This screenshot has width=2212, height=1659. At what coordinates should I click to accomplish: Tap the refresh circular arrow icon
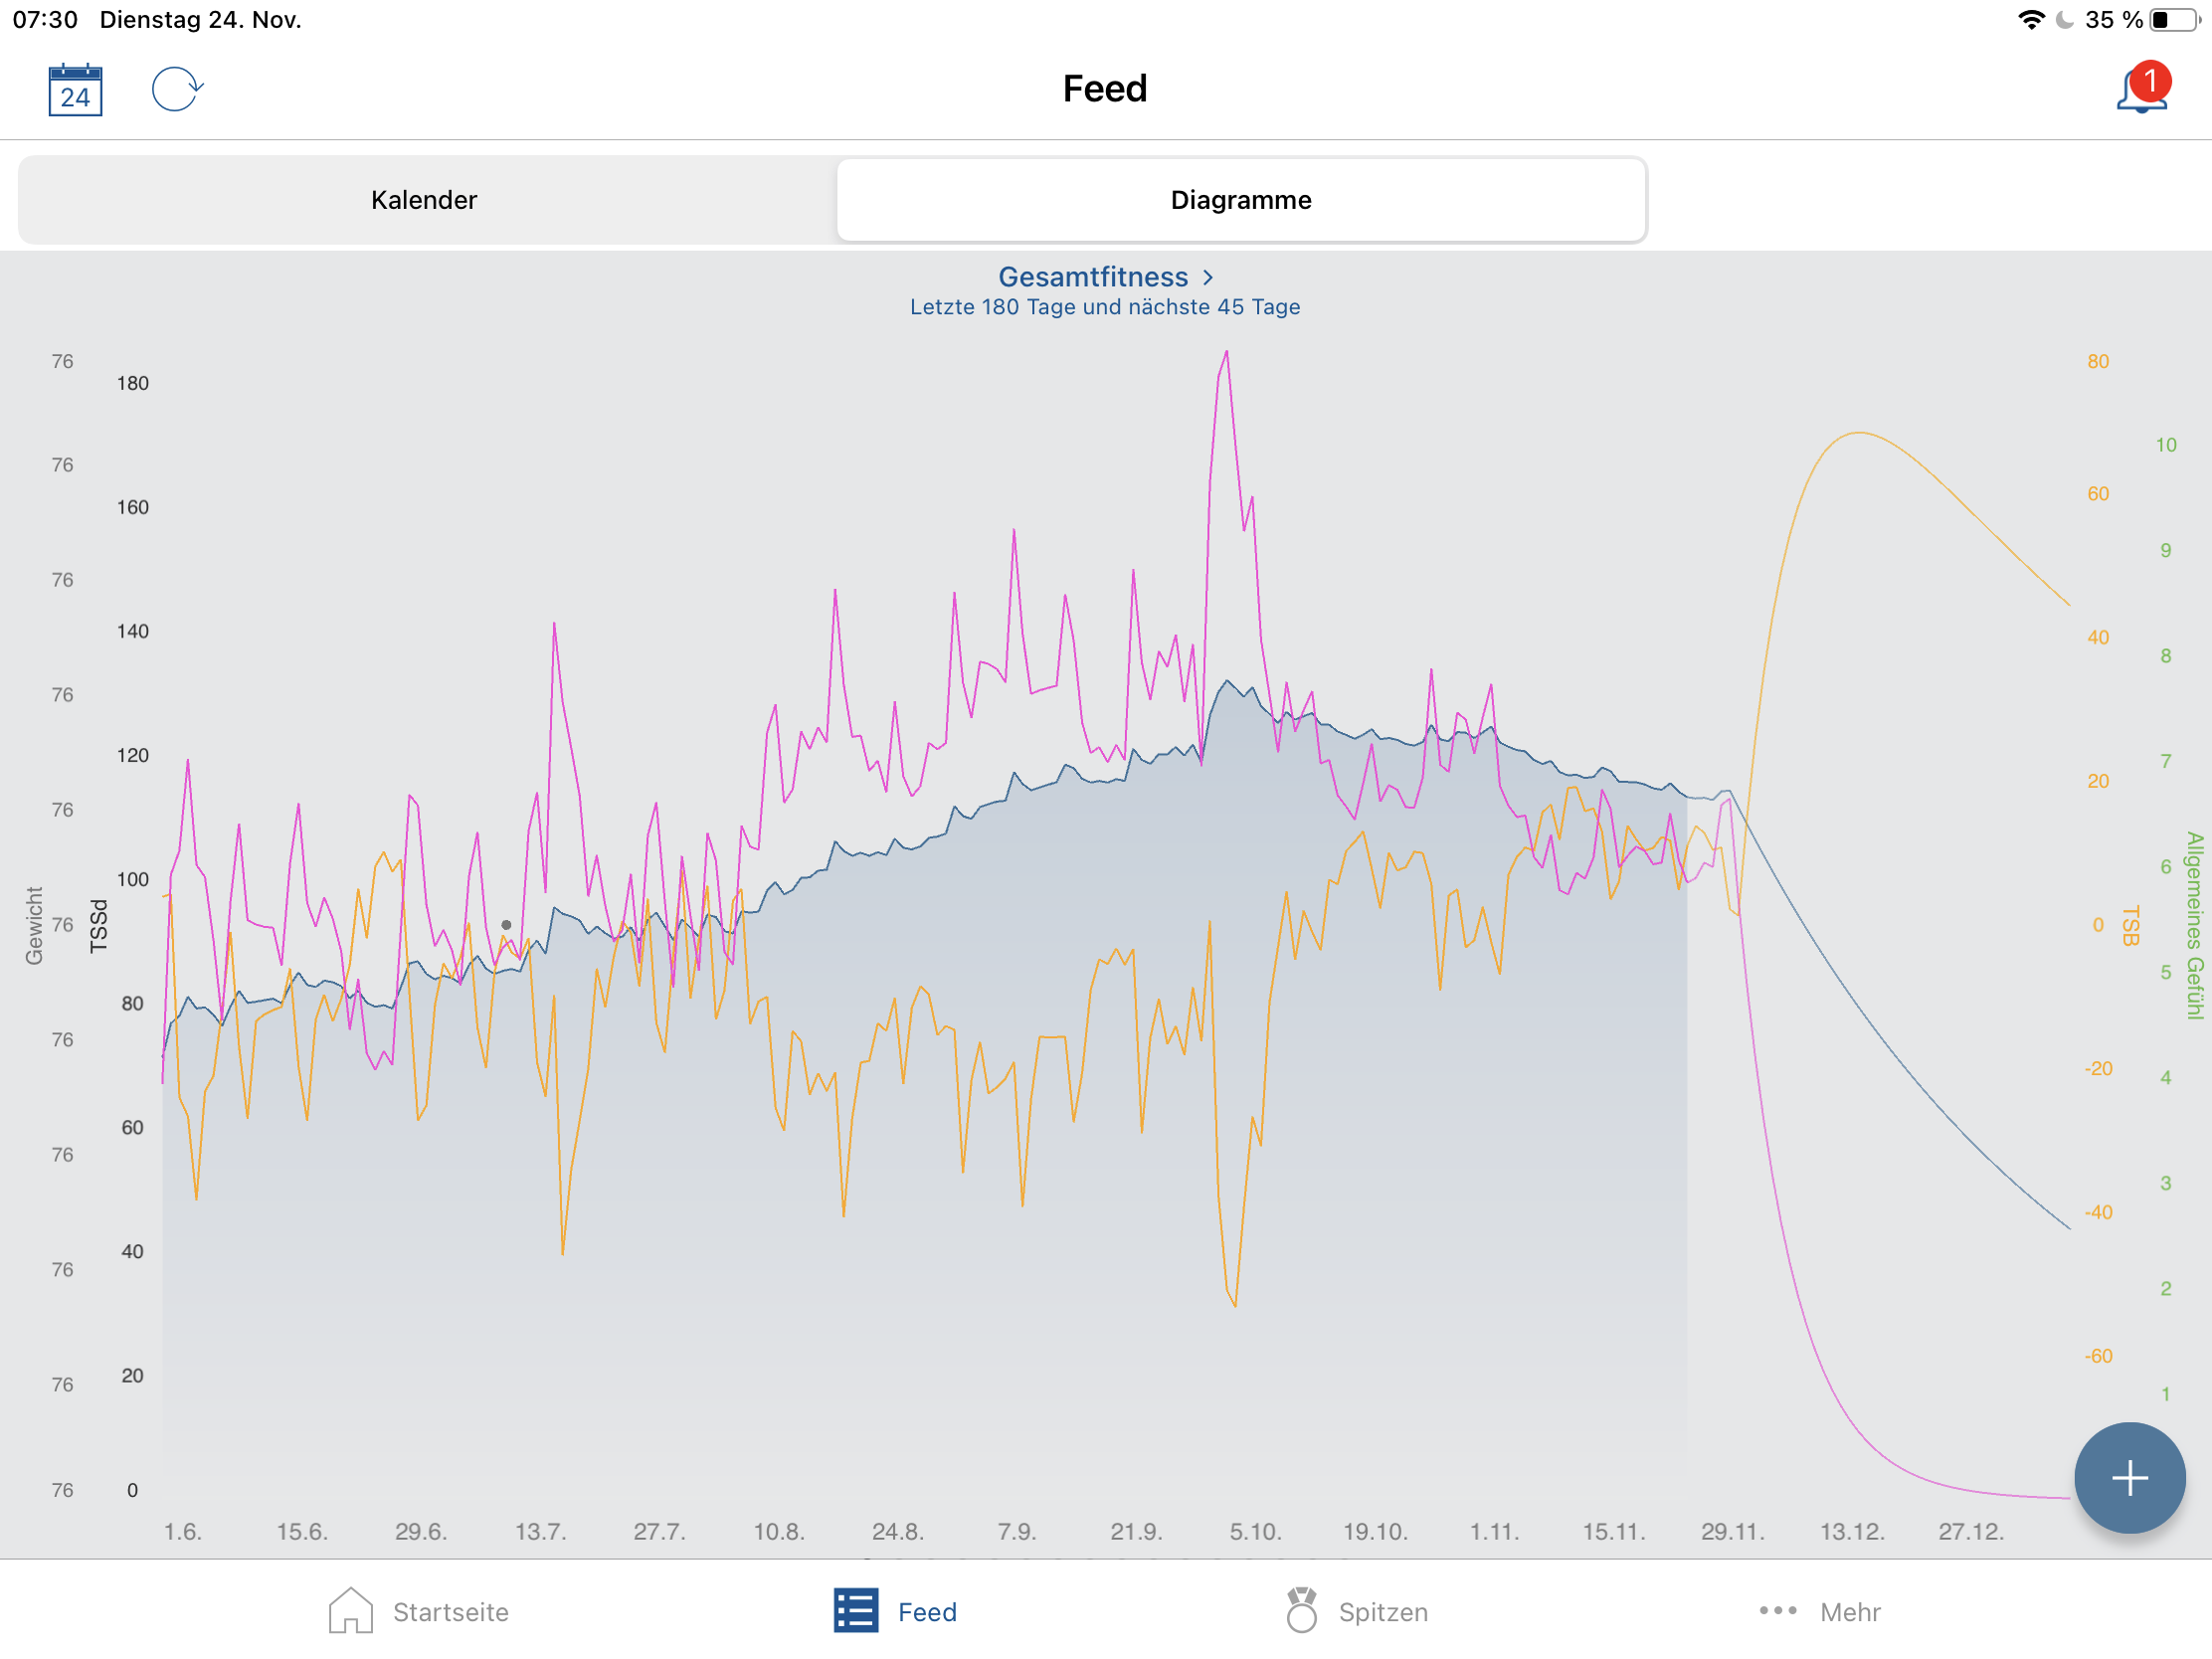[x=176, y=89]
